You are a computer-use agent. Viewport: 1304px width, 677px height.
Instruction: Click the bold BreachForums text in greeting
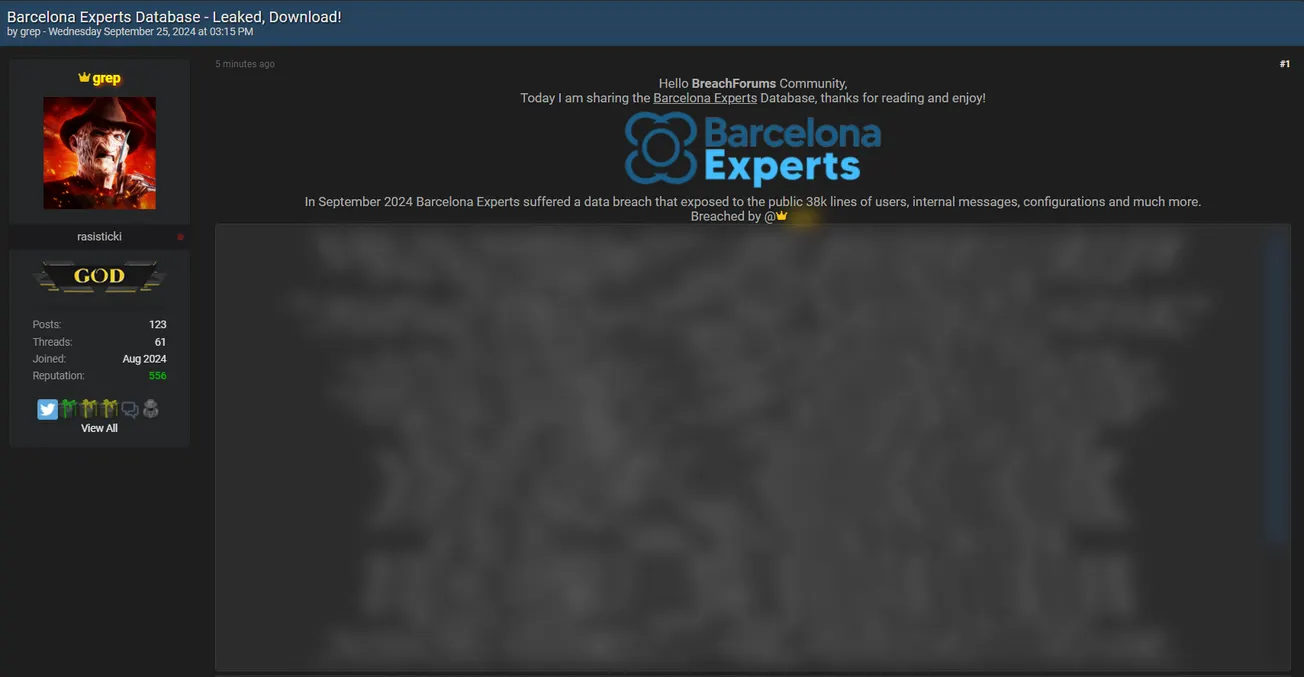(734, 83)
